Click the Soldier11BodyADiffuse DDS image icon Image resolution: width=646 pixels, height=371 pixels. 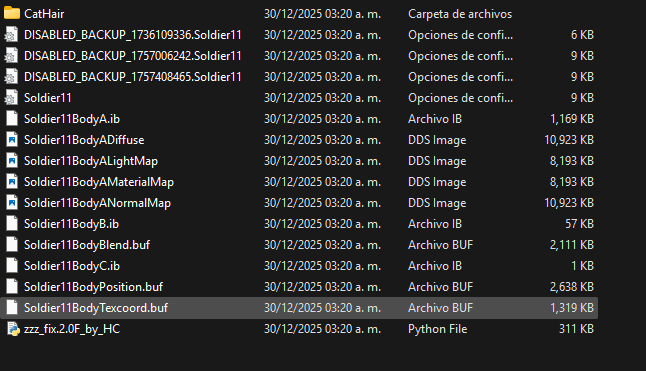tap(12, 140)
